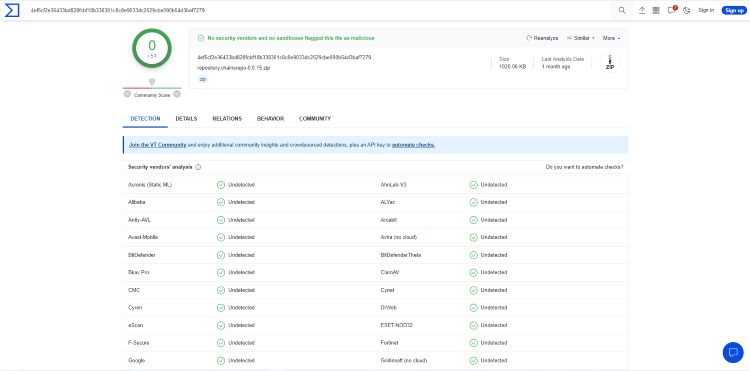Switch to the DETECTION tab
Image resolution: width=750 pixels, height=371 pixels.
coord(145,119)
